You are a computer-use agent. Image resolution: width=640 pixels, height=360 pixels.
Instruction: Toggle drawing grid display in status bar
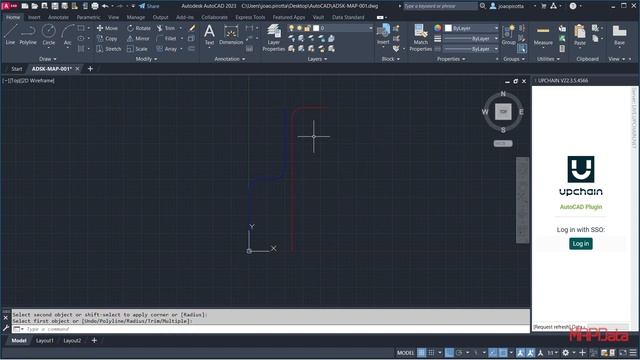tap(421, 353)
